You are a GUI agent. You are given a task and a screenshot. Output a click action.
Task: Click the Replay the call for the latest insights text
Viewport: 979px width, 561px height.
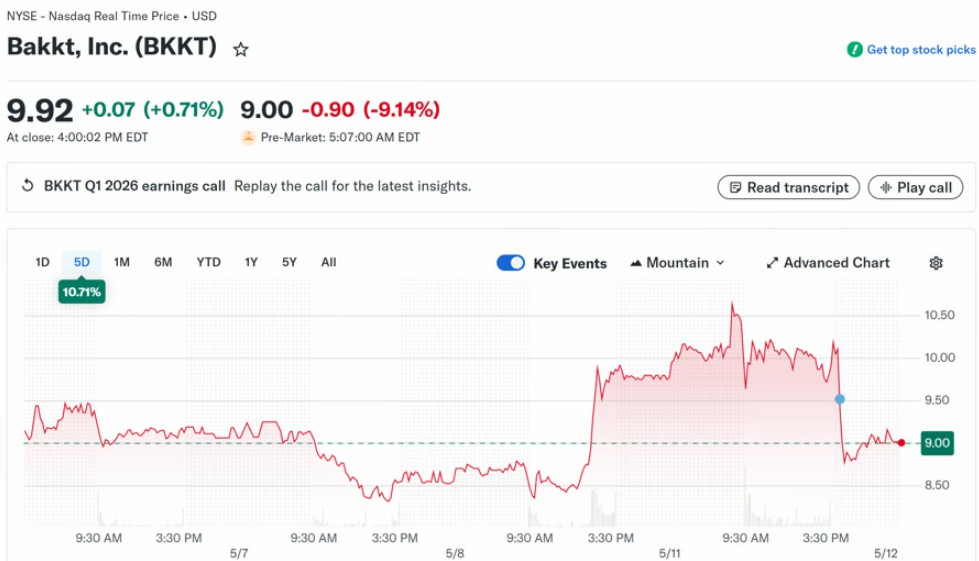[x=352, y=186]
